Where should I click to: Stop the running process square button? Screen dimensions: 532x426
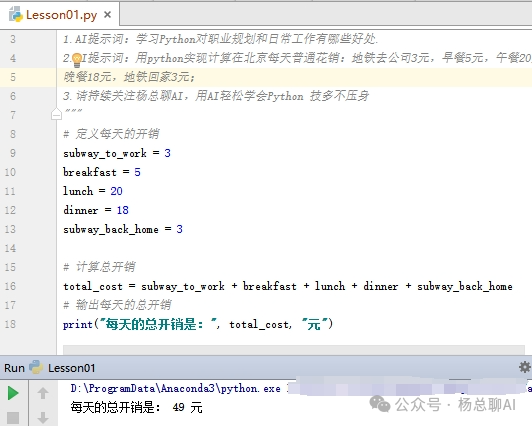13,418
